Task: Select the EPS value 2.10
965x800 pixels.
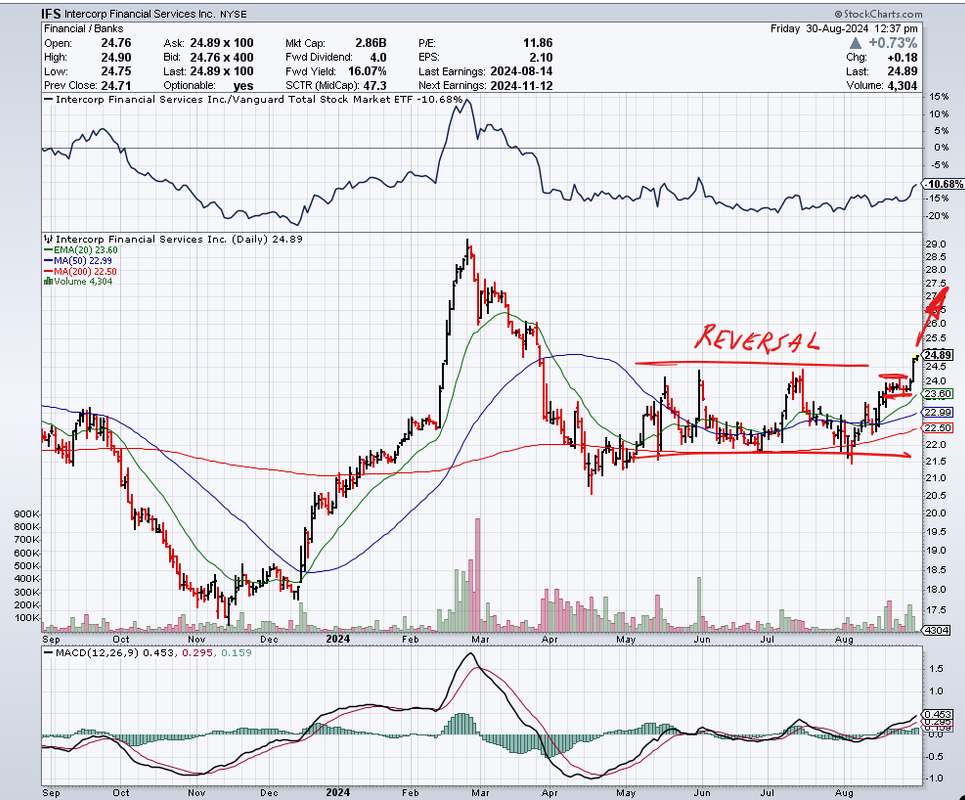Action: click(541, 57)
